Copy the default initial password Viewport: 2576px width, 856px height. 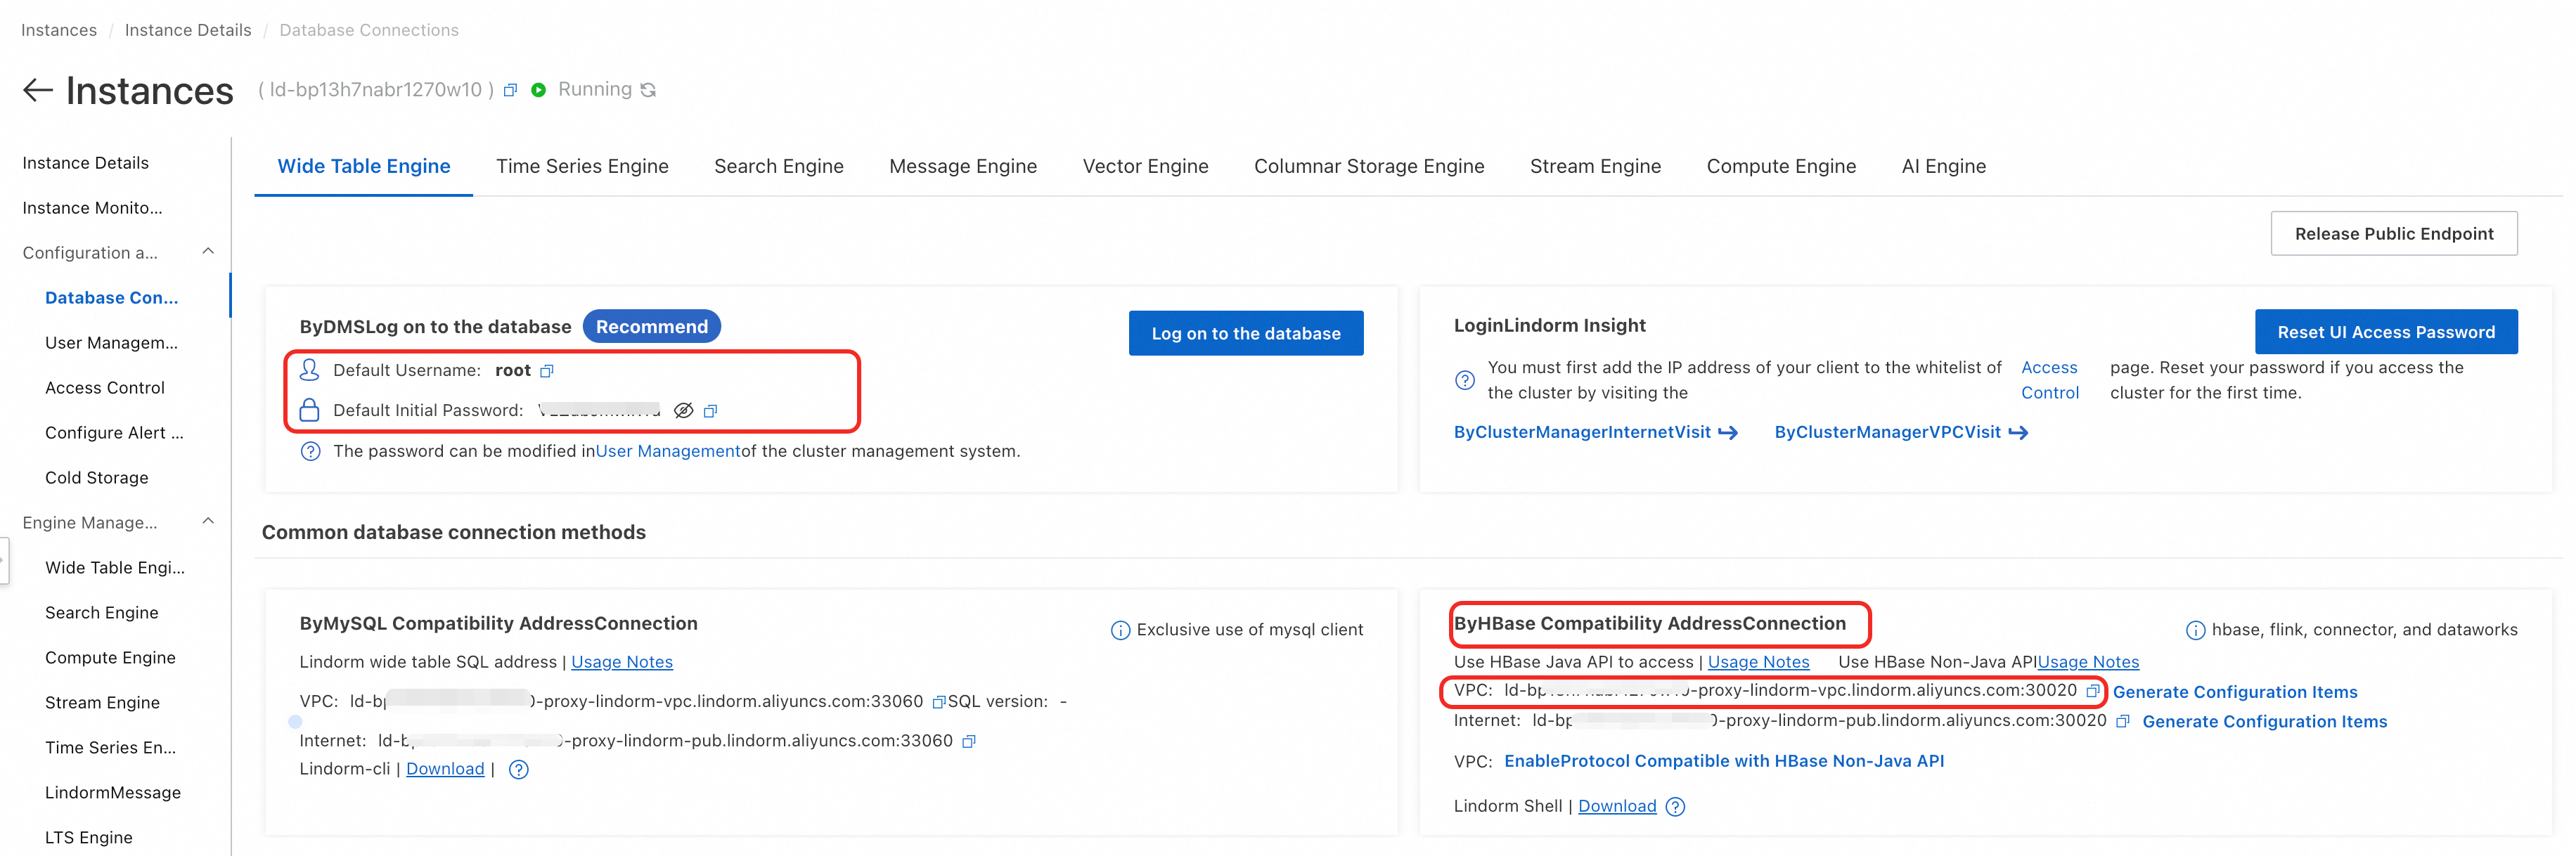click(710, 411)
